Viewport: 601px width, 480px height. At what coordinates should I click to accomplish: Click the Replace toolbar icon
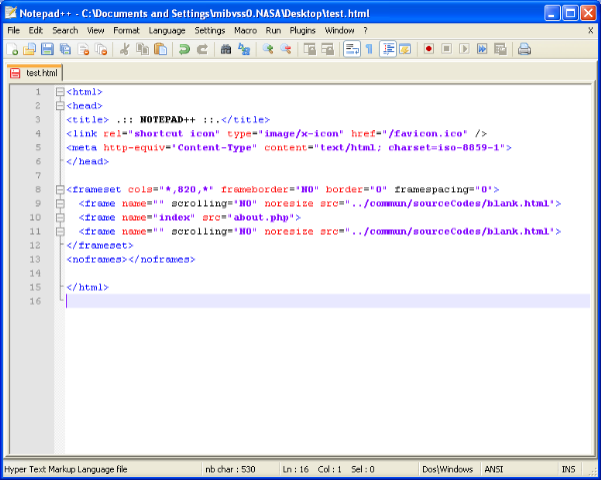pyautogui.click(x=244, y=49)
